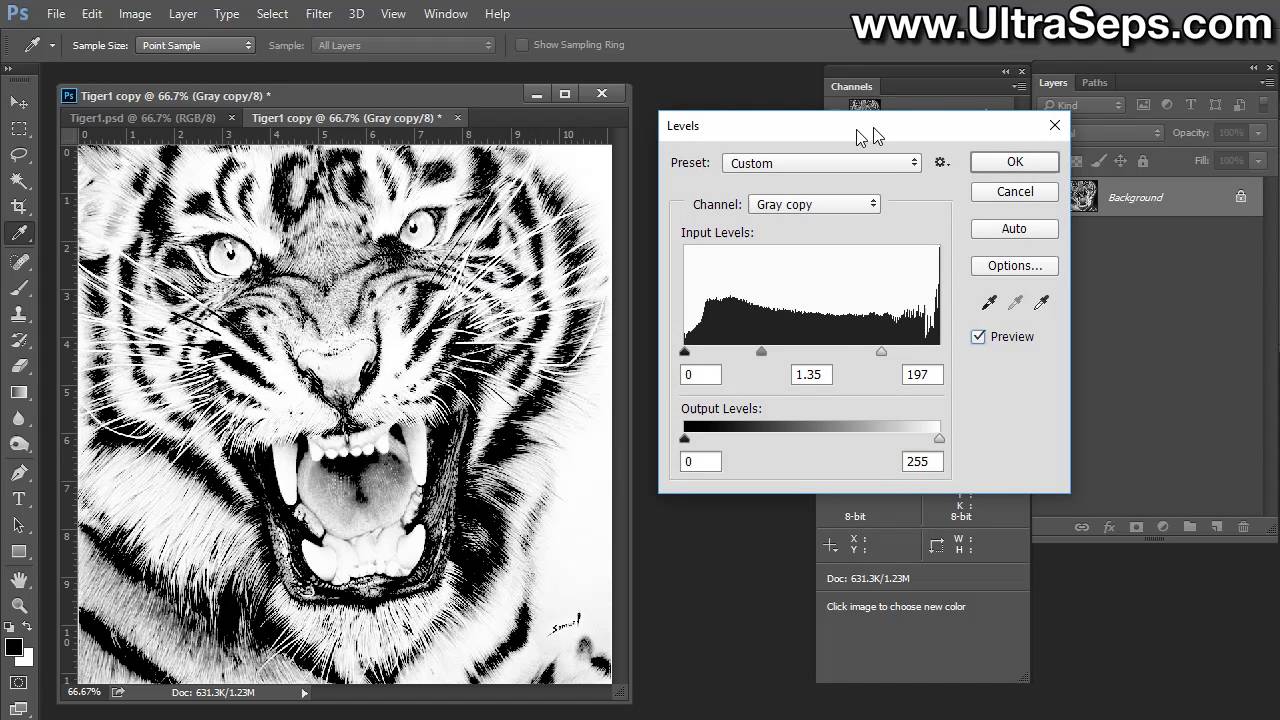Image resolution: width=1280 pixels, height=720 pixels.
Task: Open the Fill dropdown arrow in Layers
Action: [1257, 161]
